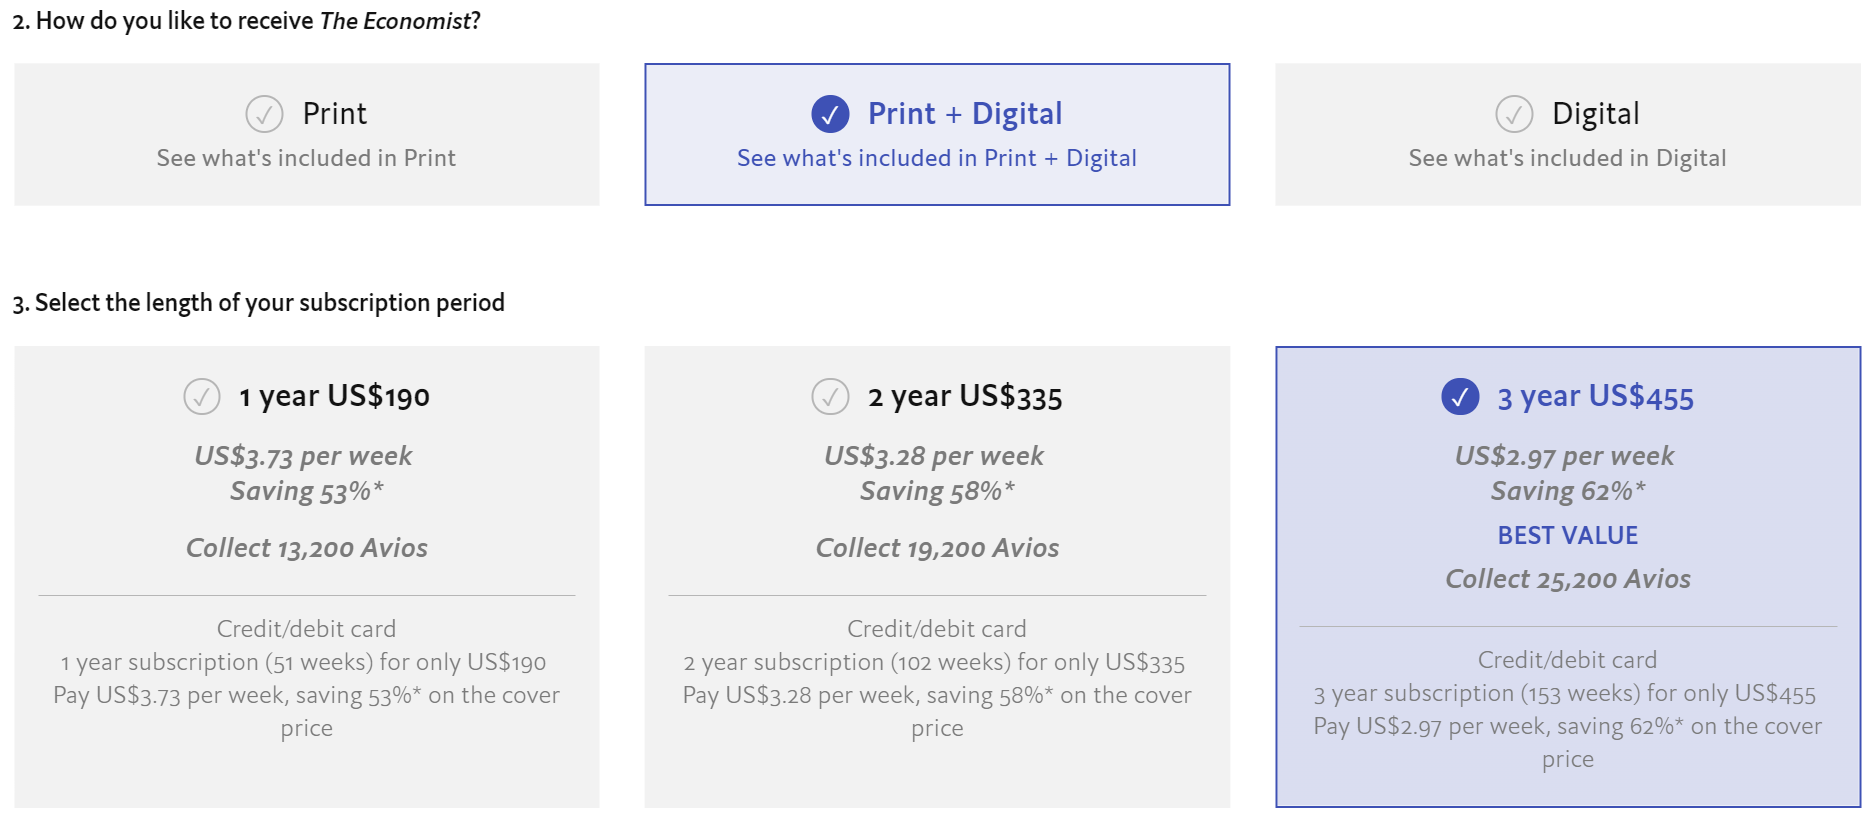The image size is (1872, 820).
Task: Select the Digital radio checkmark
Action: (x=1514, y=114)
